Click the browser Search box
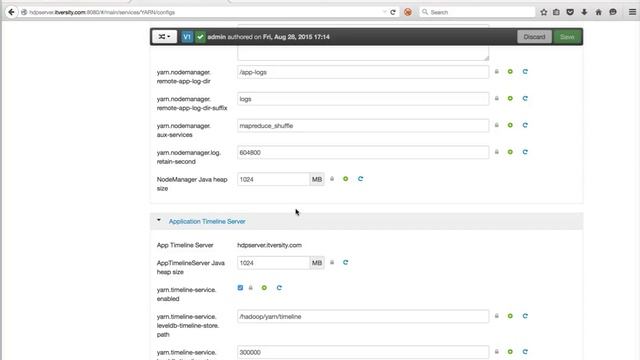640x360 pixels. [x=478, y=12]
